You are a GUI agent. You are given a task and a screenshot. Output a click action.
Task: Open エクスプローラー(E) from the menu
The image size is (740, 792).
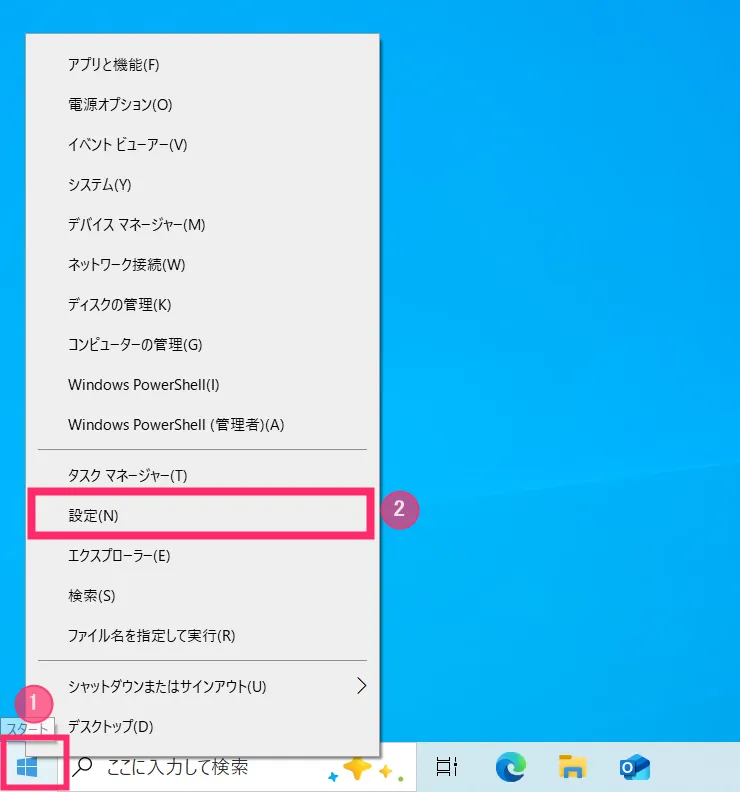[x=202, y=556]
